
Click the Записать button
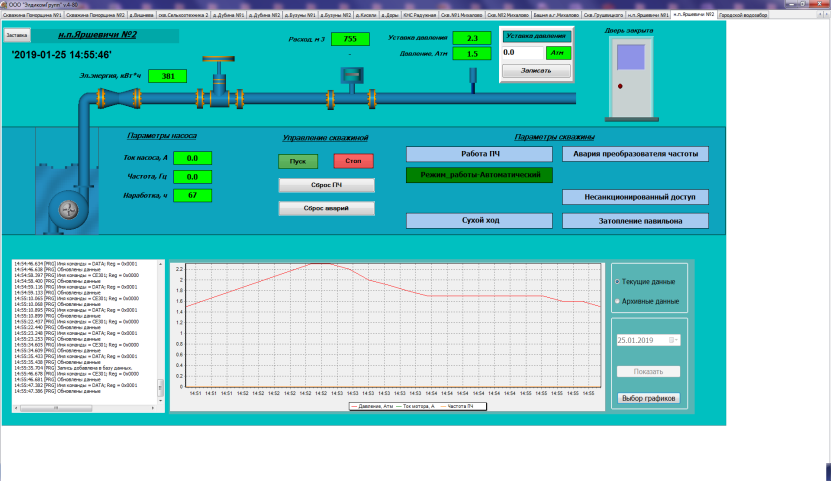coord(536,71)
